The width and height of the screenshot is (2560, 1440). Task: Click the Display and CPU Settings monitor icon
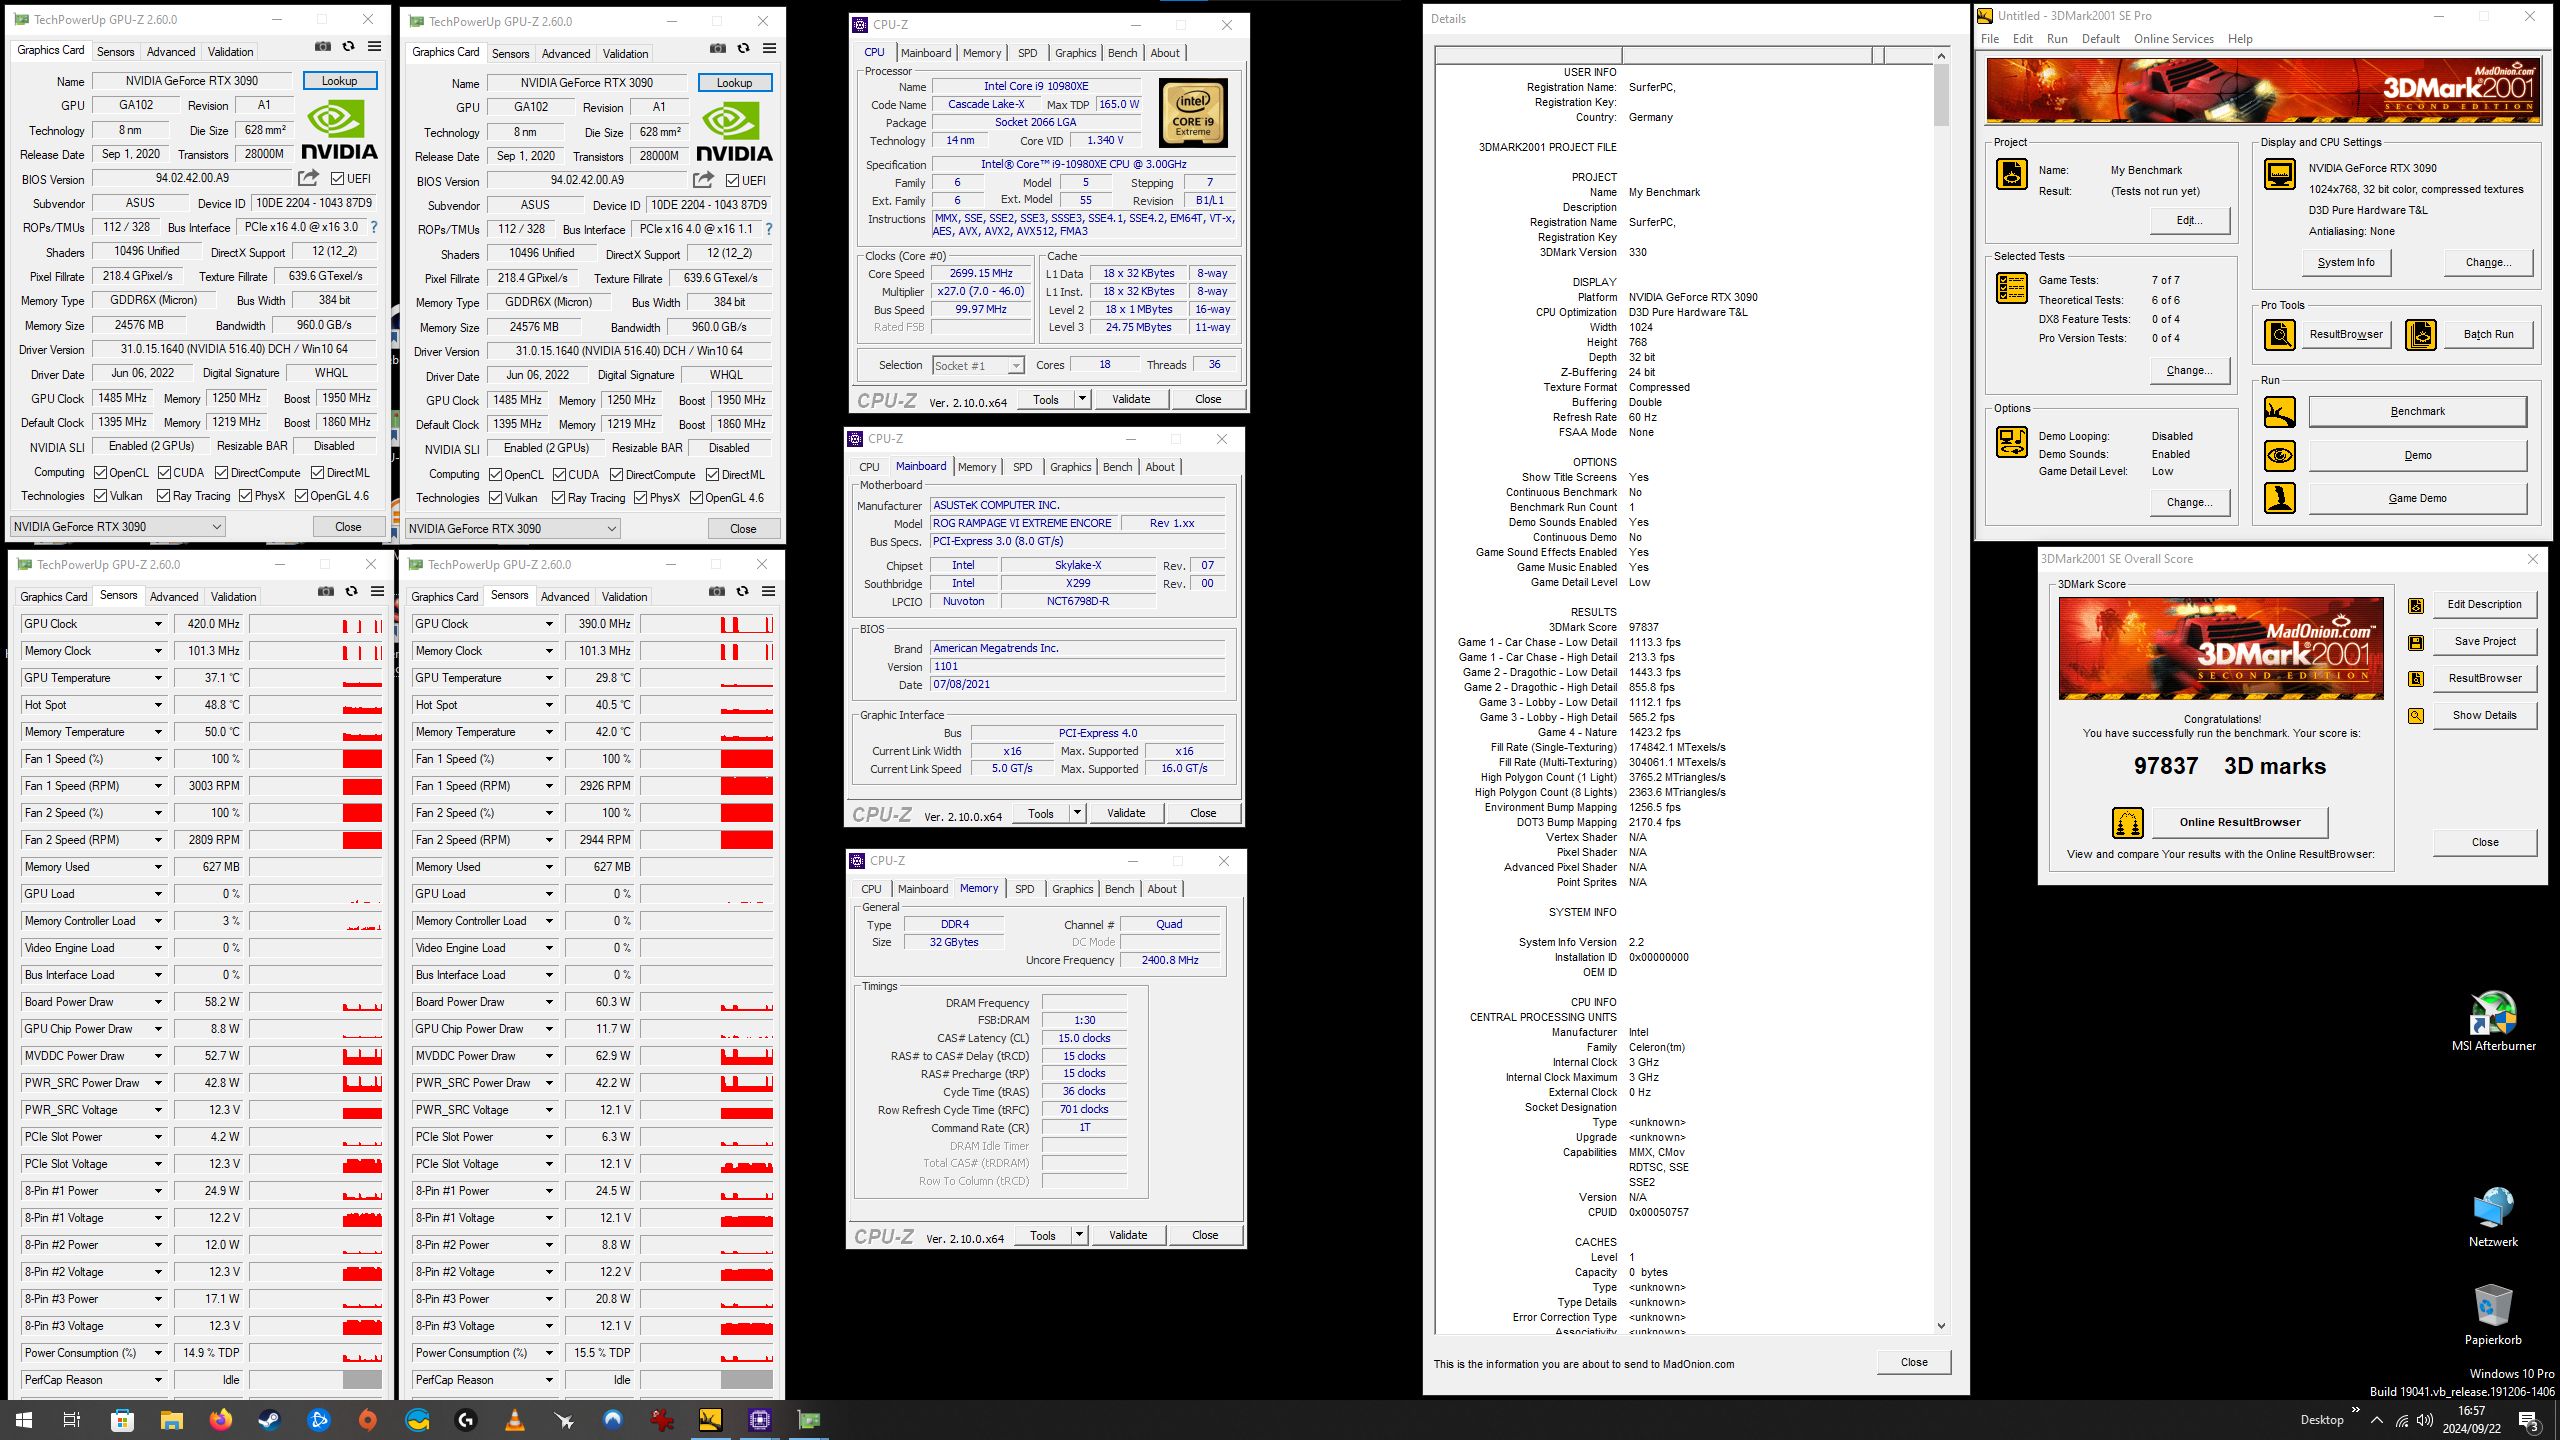click(x=2280, y=174)
